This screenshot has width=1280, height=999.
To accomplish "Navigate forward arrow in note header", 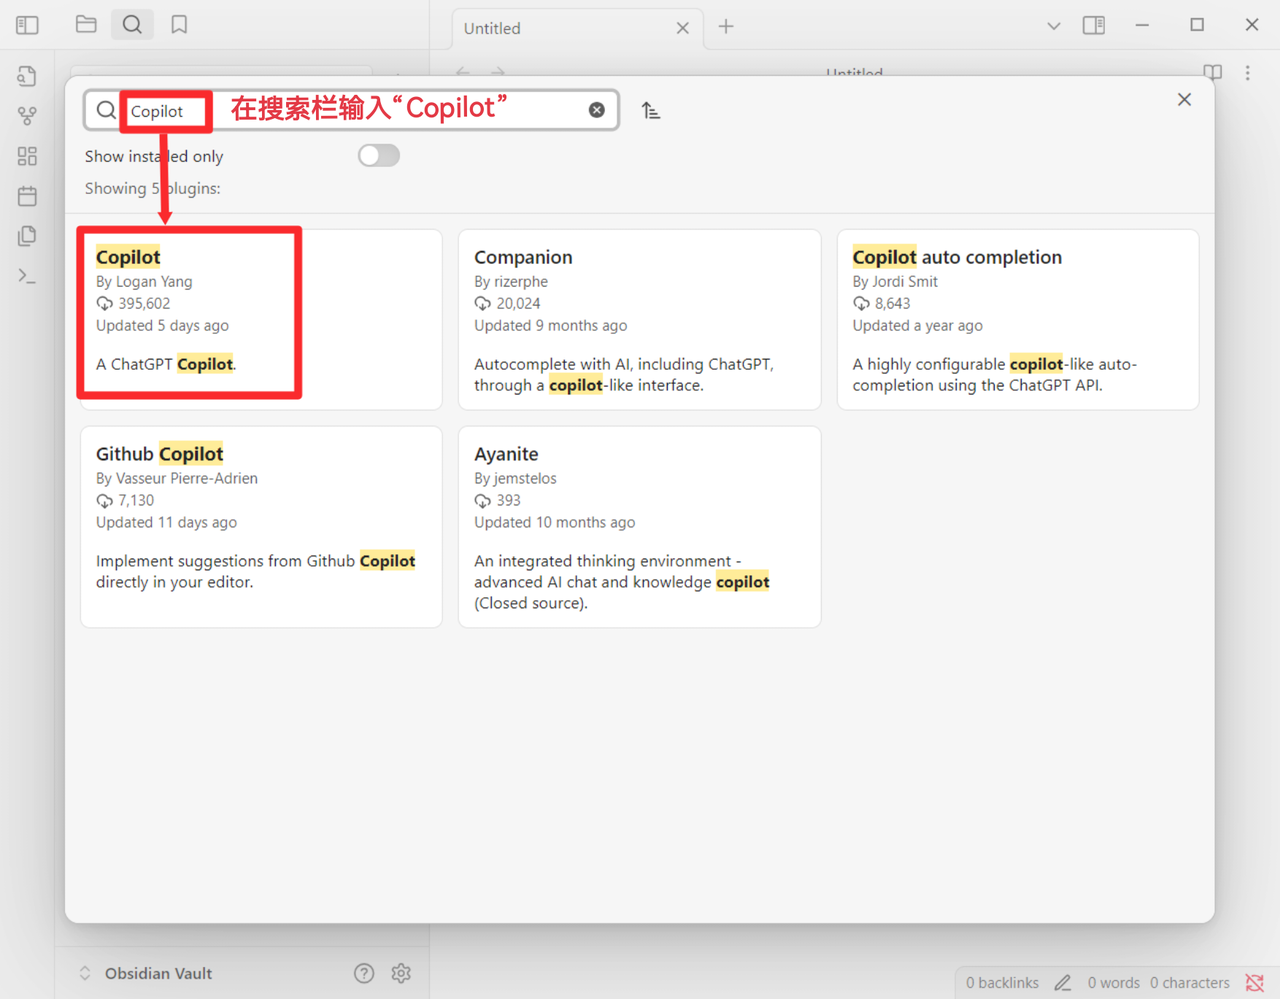I will 498,72.
